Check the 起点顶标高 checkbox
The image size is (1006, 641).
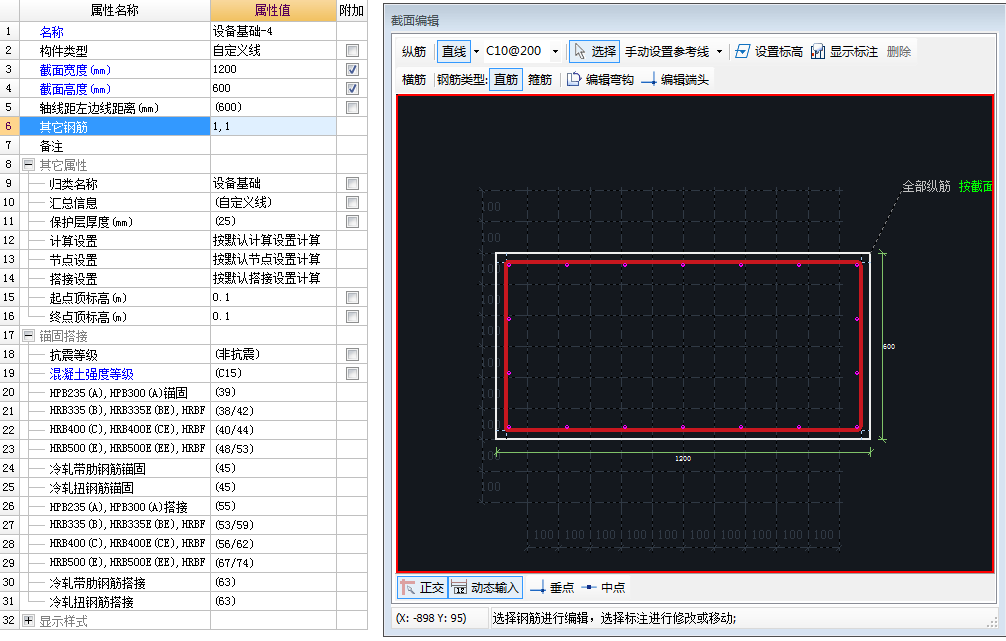pyautogui.click(x=352, y=298)
